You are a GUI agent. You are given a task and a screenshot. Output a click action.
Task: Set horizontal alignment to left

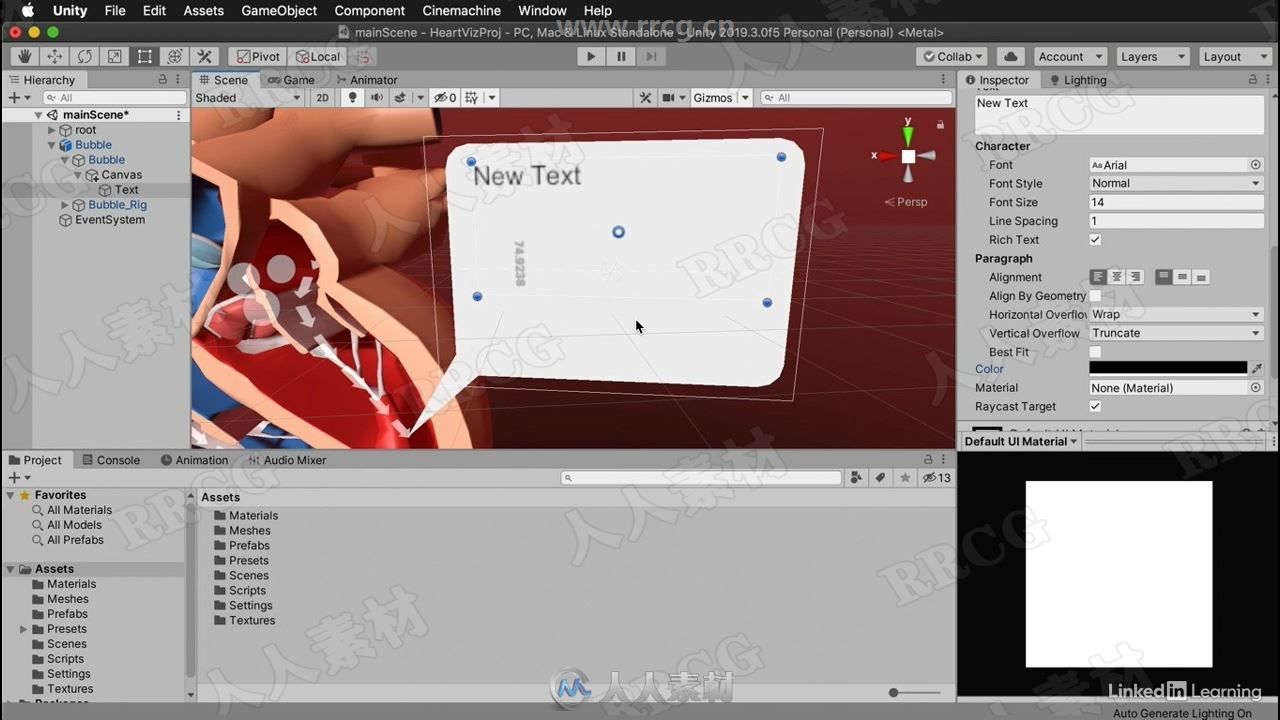[x=1098, y=277]
